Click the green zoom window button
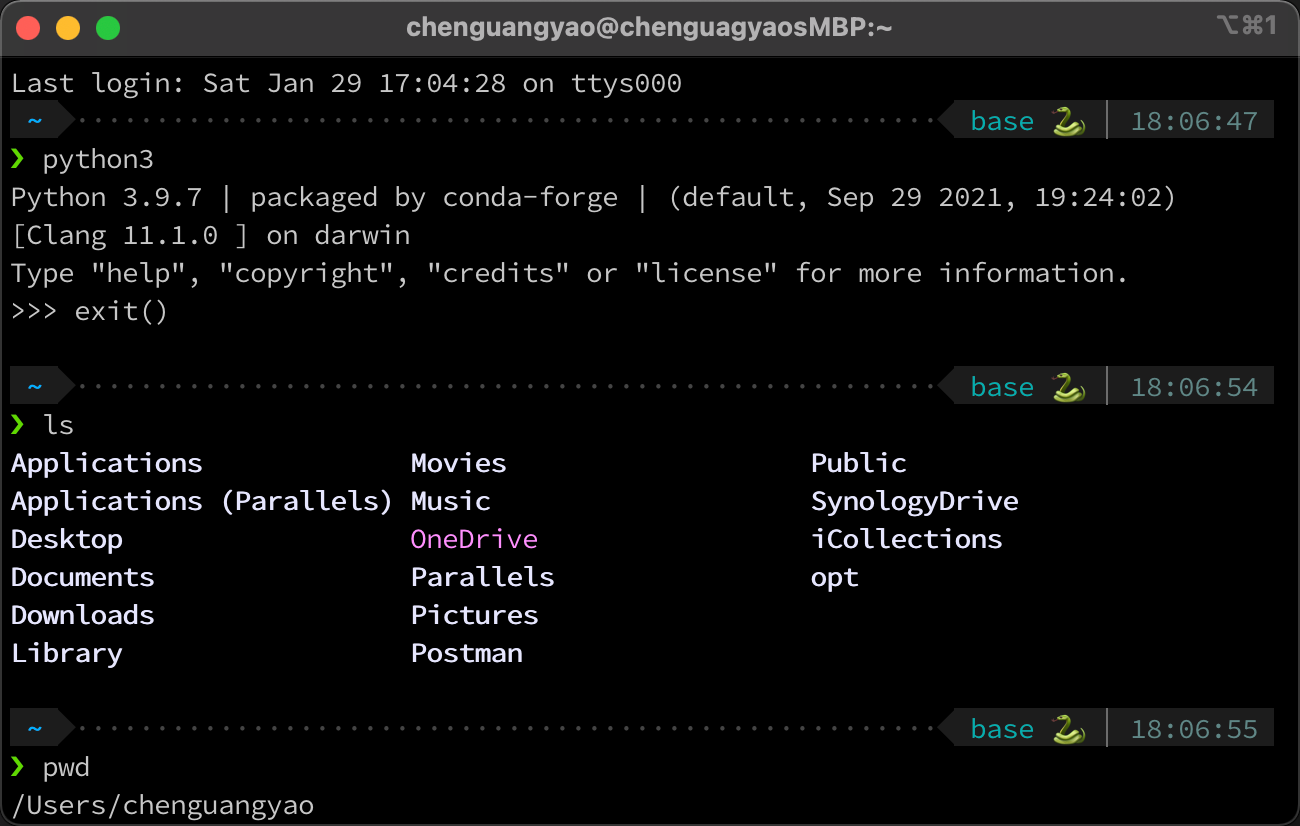The height and width of the screenshot is (826, 1300). tap(107, 28)
